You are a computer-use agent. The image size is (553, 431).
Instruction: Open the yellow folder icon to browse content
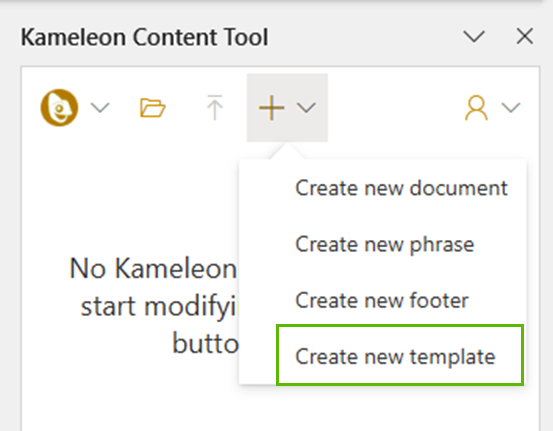(152, 108)
